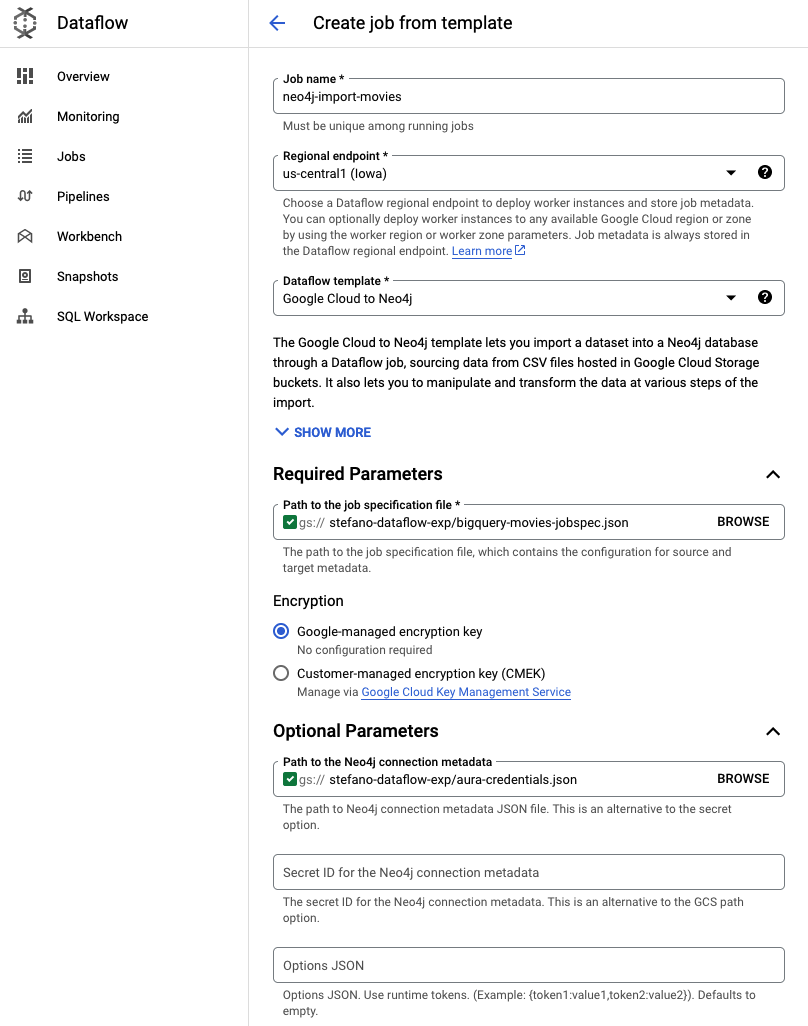Click the Dataflow logo icon
The image size is (808, 1026).
click(x=25, y=22)
